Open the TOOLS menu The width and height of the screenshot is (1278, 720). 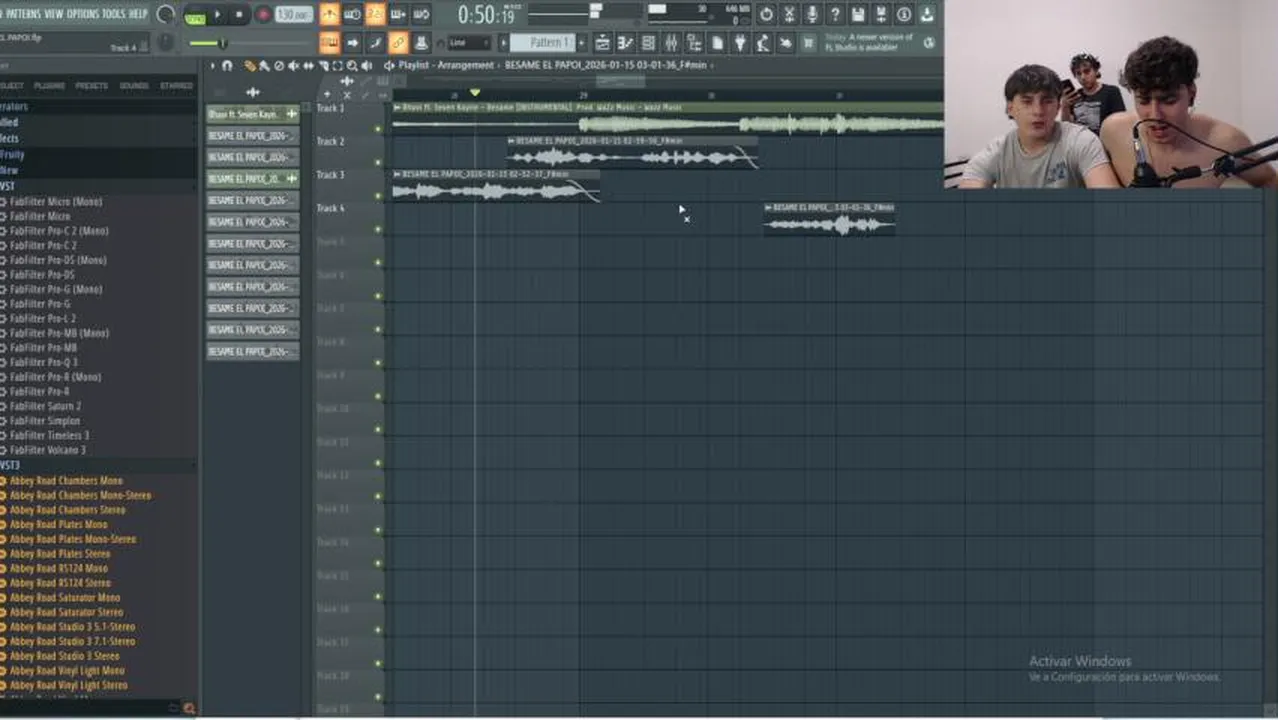point(114,13)
